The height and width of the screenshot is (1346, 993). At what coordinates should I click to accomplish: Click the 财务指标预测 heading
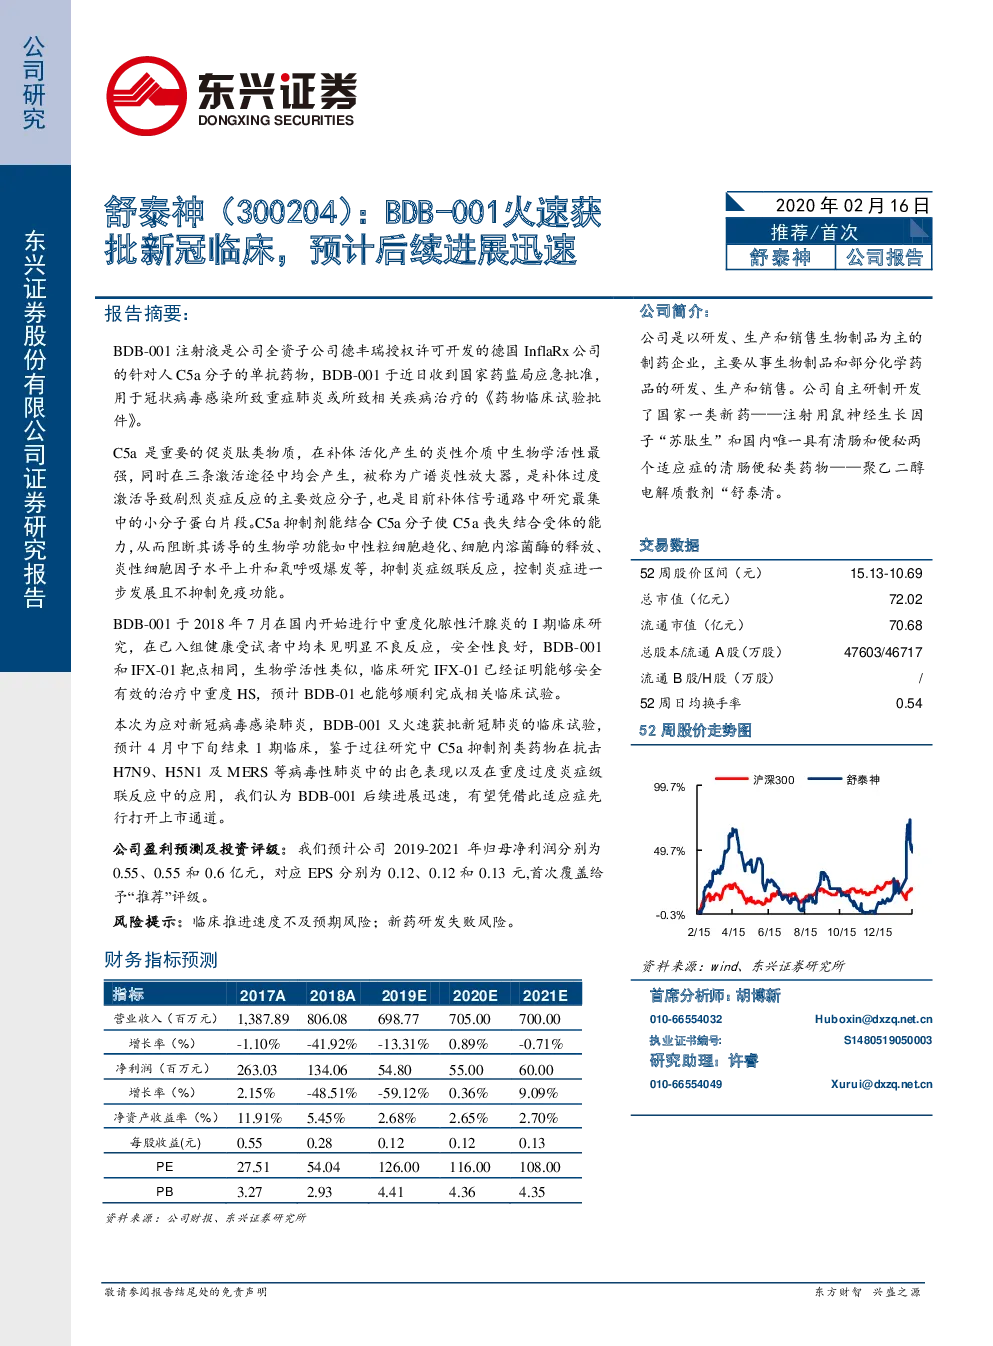161,960
